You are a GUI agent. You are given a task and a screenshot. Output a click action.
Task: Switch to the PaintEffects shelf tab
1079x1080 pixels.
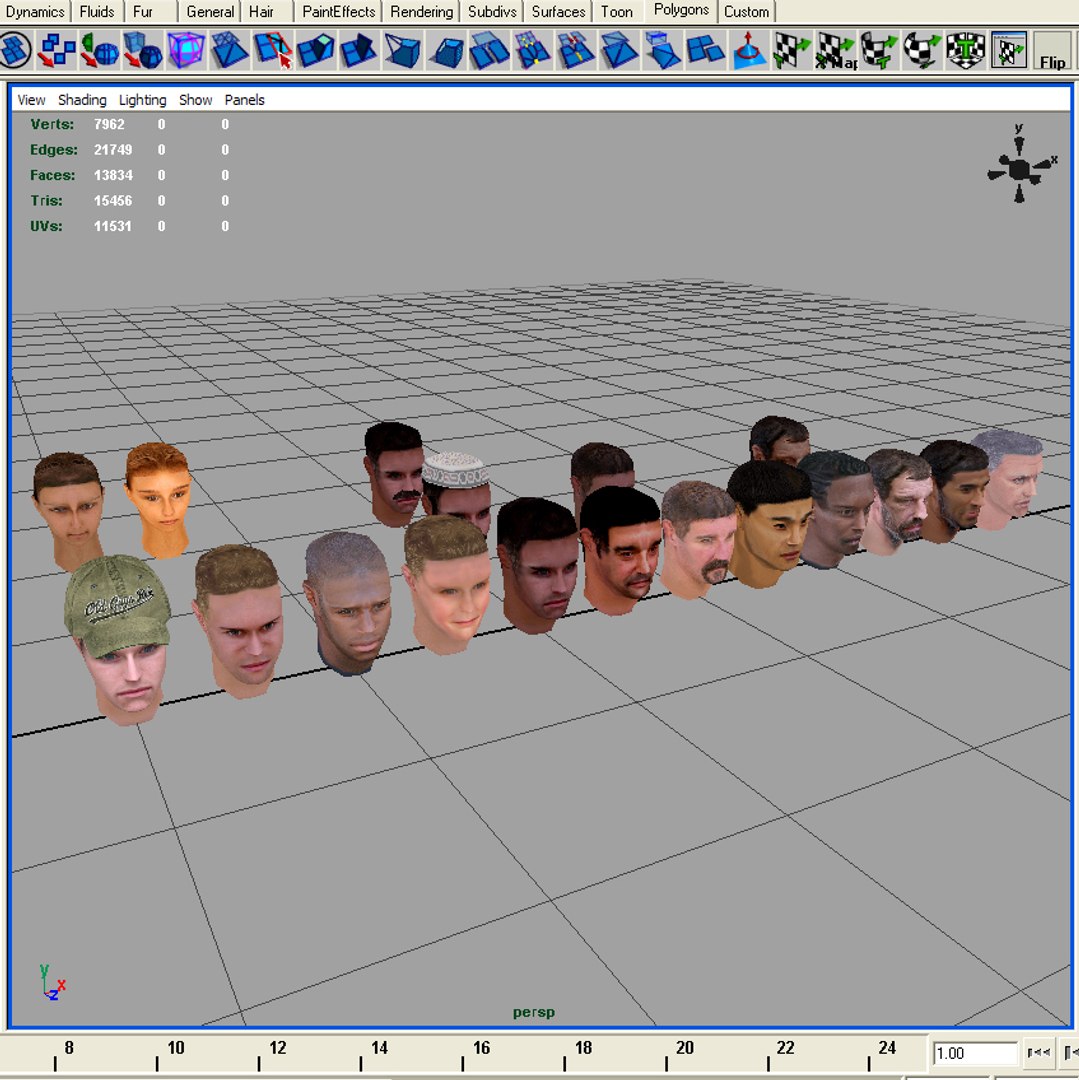(x=339, y=12)
